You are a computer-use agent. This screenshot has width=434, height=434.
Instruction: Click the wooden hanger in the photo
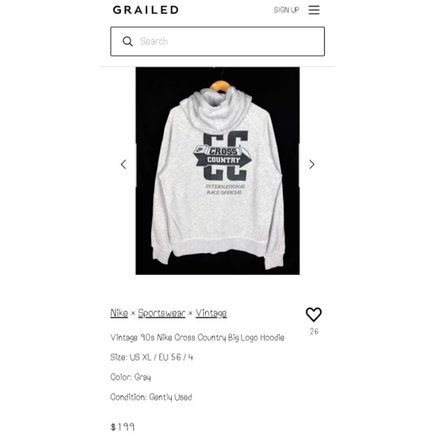[x=220, y=85]
